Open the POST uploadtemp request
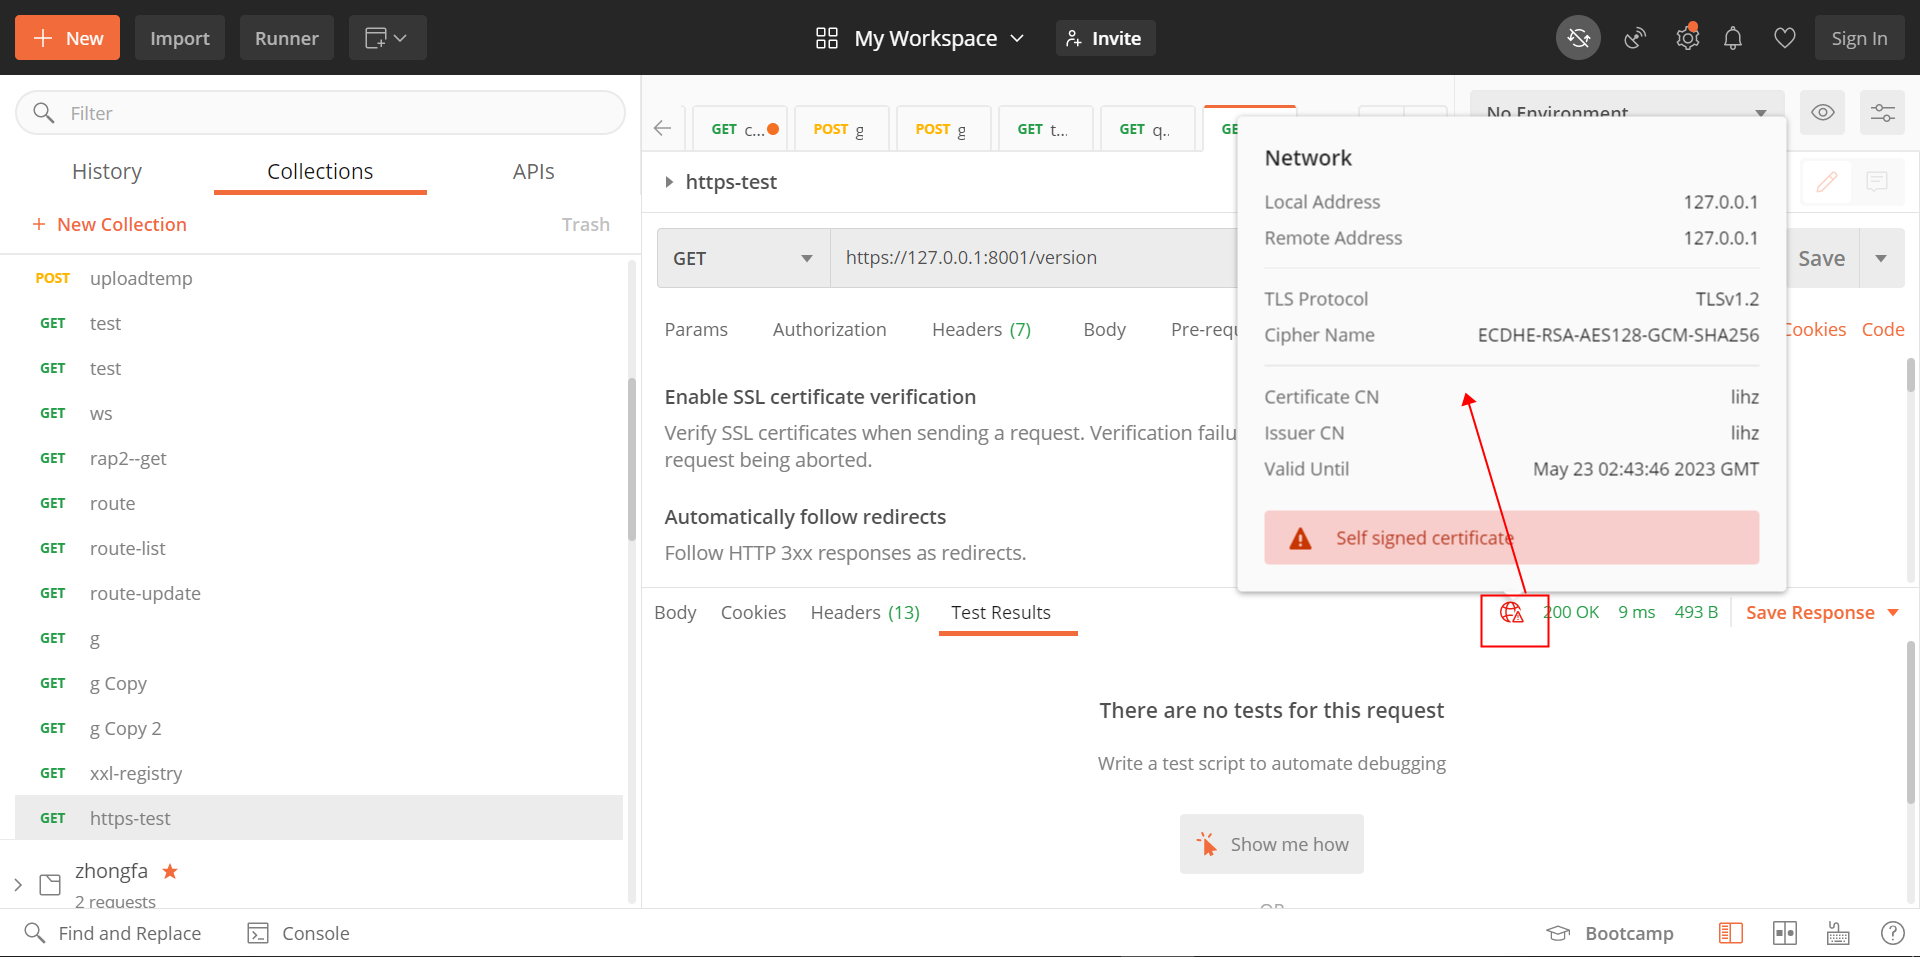Image resolution: width=1920 pixels, height=957 pixels. [319, 278]
